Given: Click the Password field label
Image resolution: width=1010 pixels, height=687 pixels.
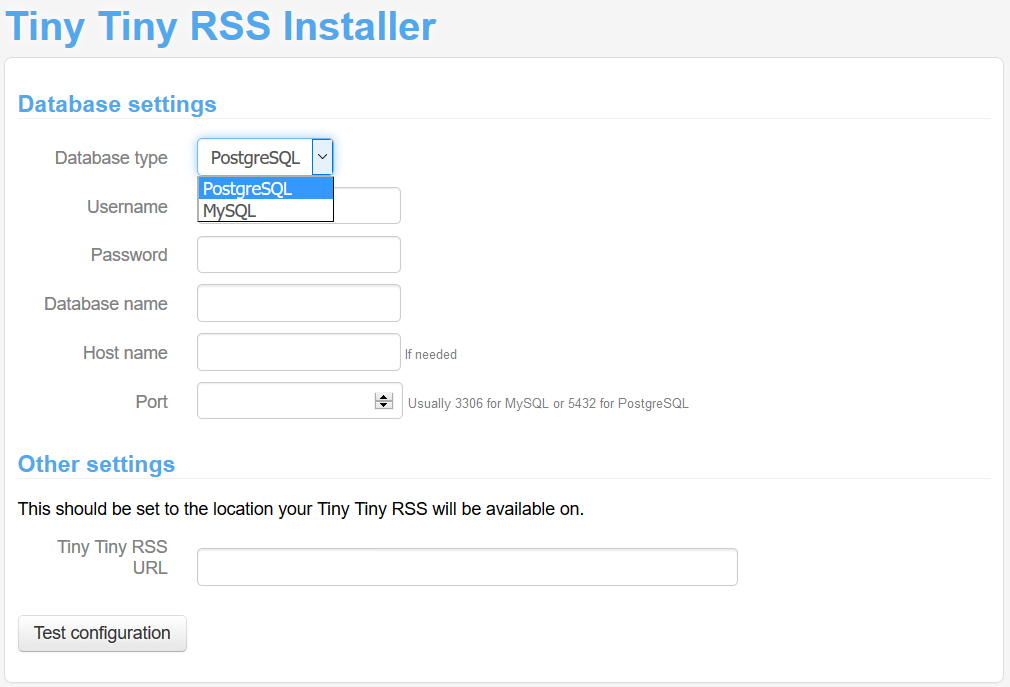Looking at the screenshot, I should (x=129, y=255).
